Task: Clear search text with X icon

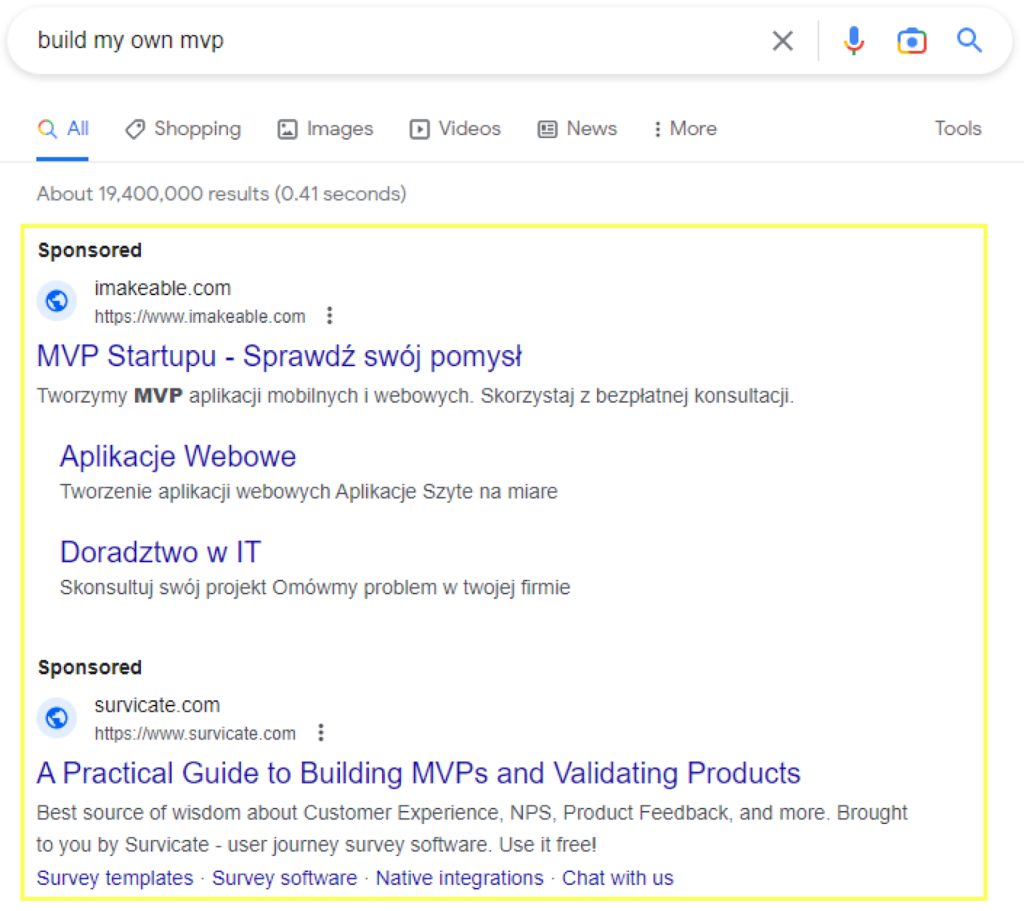Action: click(782, 41)
